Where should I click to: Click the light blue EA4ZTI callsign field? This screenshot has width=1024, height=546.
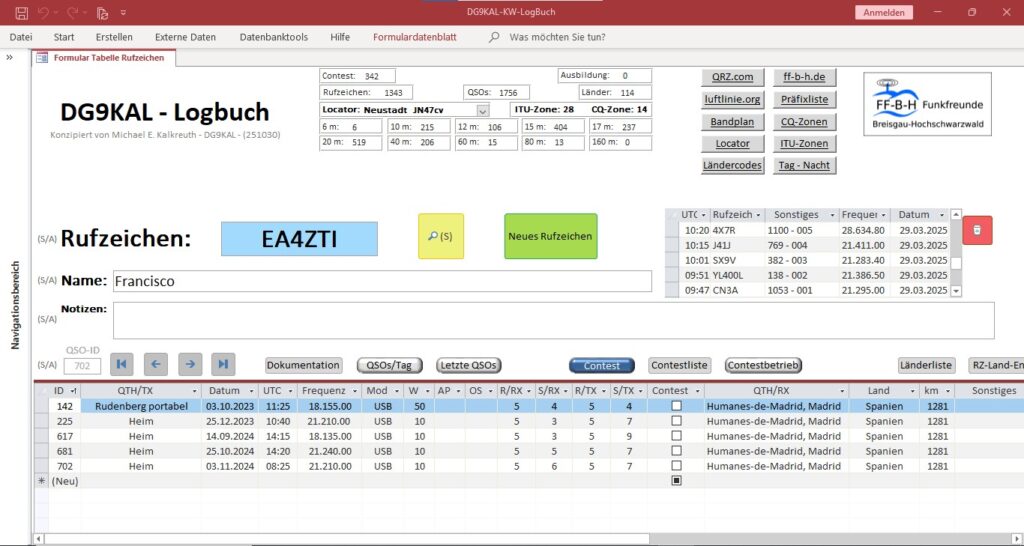click(x=299, y=239)
